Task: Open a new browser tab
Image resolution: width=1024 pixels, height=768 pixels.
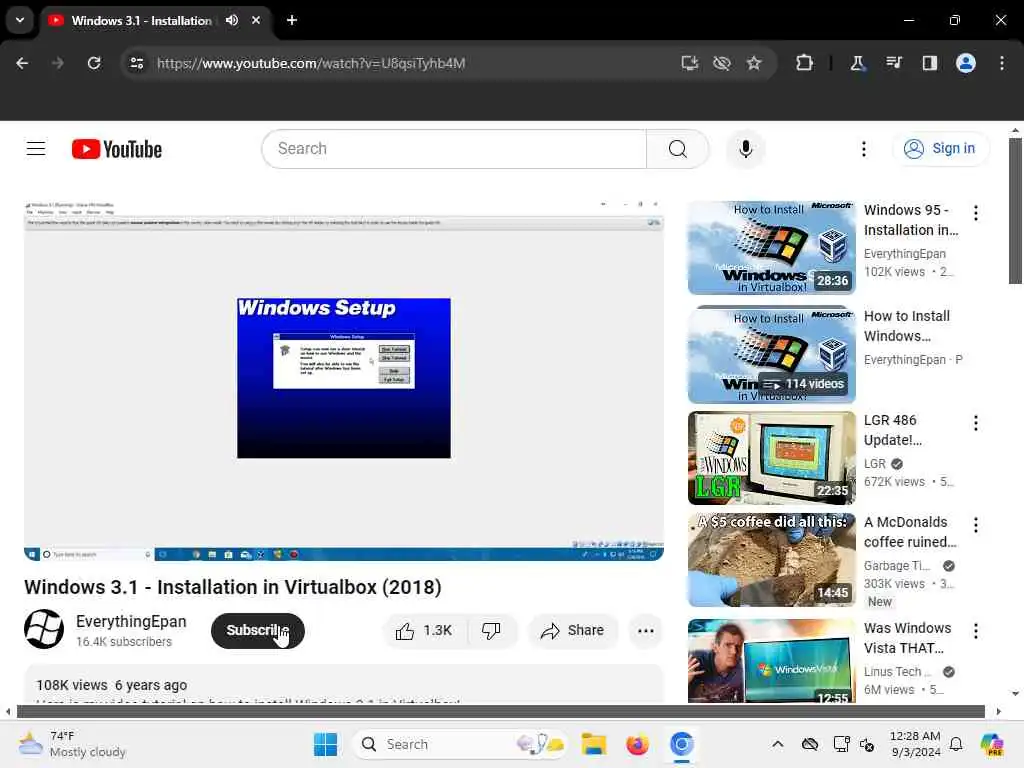Action: tap(292, 20)
